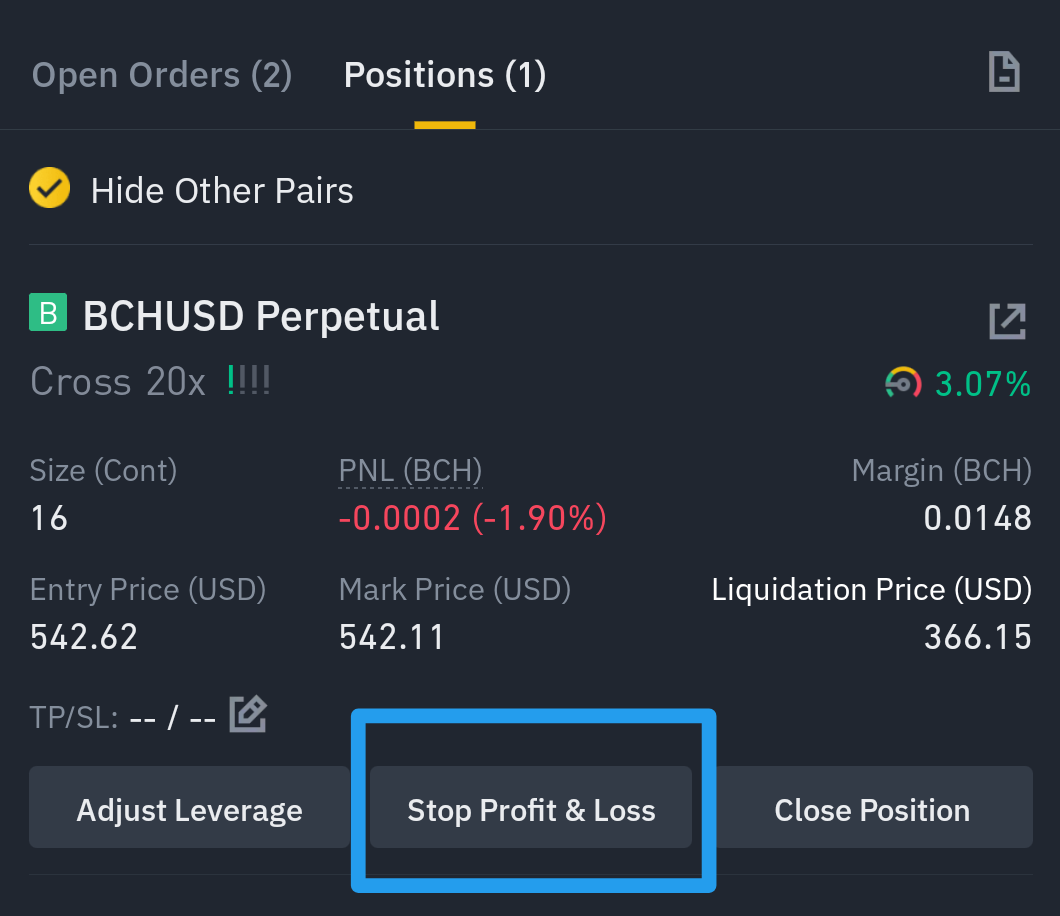This screenshot has height=916, width=1060.
Task: Click Close Position button
Action: click(872, 807)
